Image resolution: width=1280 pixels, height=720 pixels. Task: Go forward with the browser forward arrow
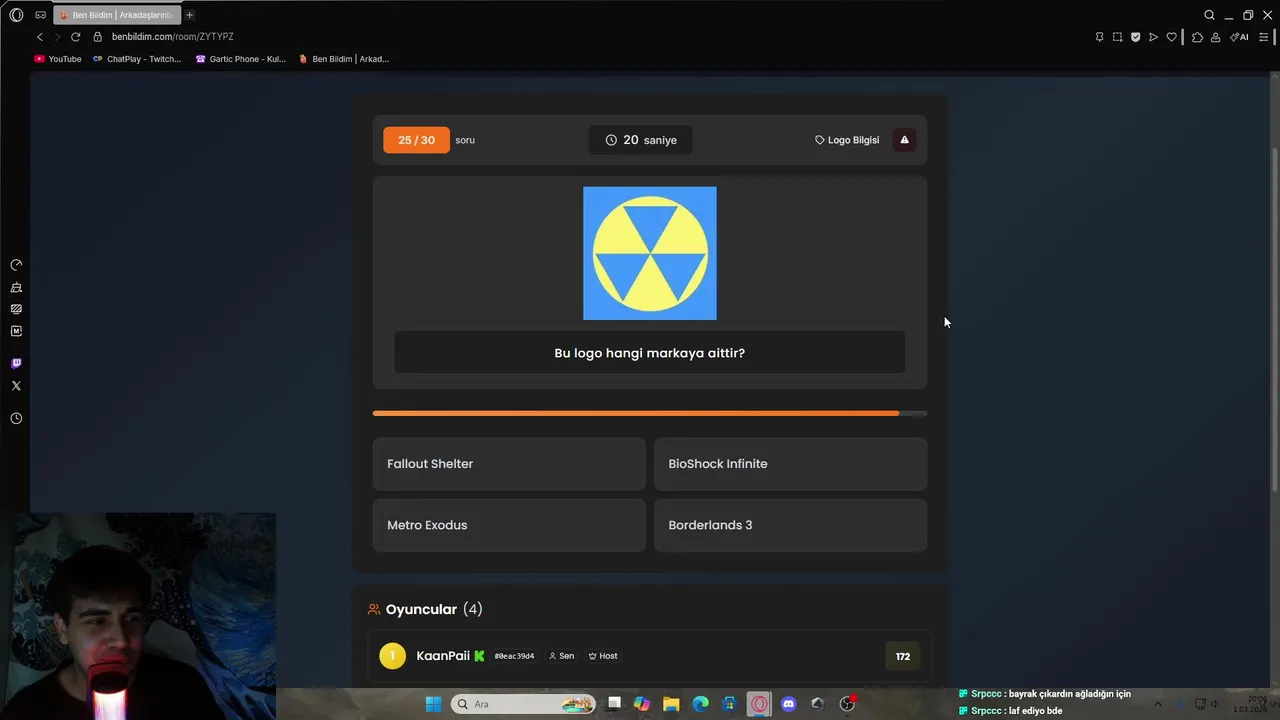click(x=57, y=37)
